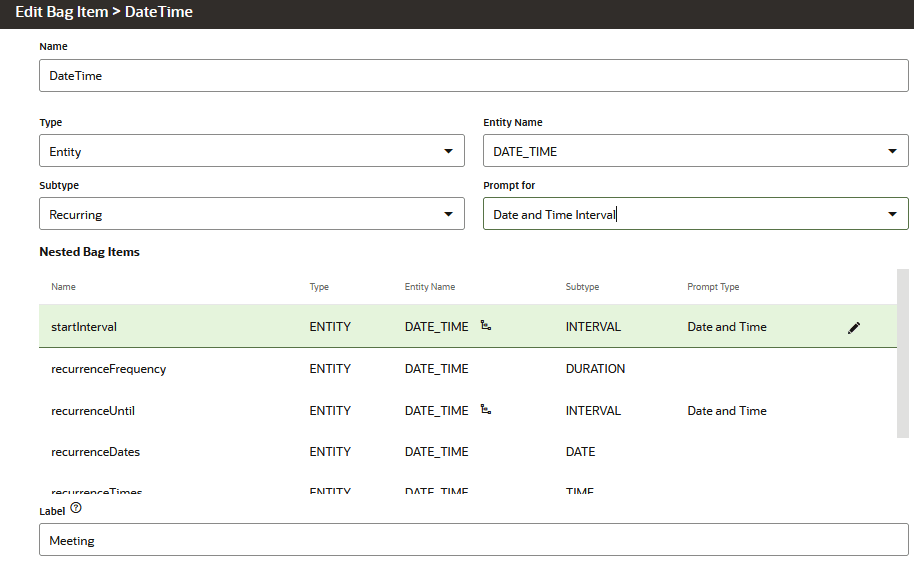Expand the Entity Name dropdown
914x563 pixels.
pyautogui.click(x=695, y=151)
